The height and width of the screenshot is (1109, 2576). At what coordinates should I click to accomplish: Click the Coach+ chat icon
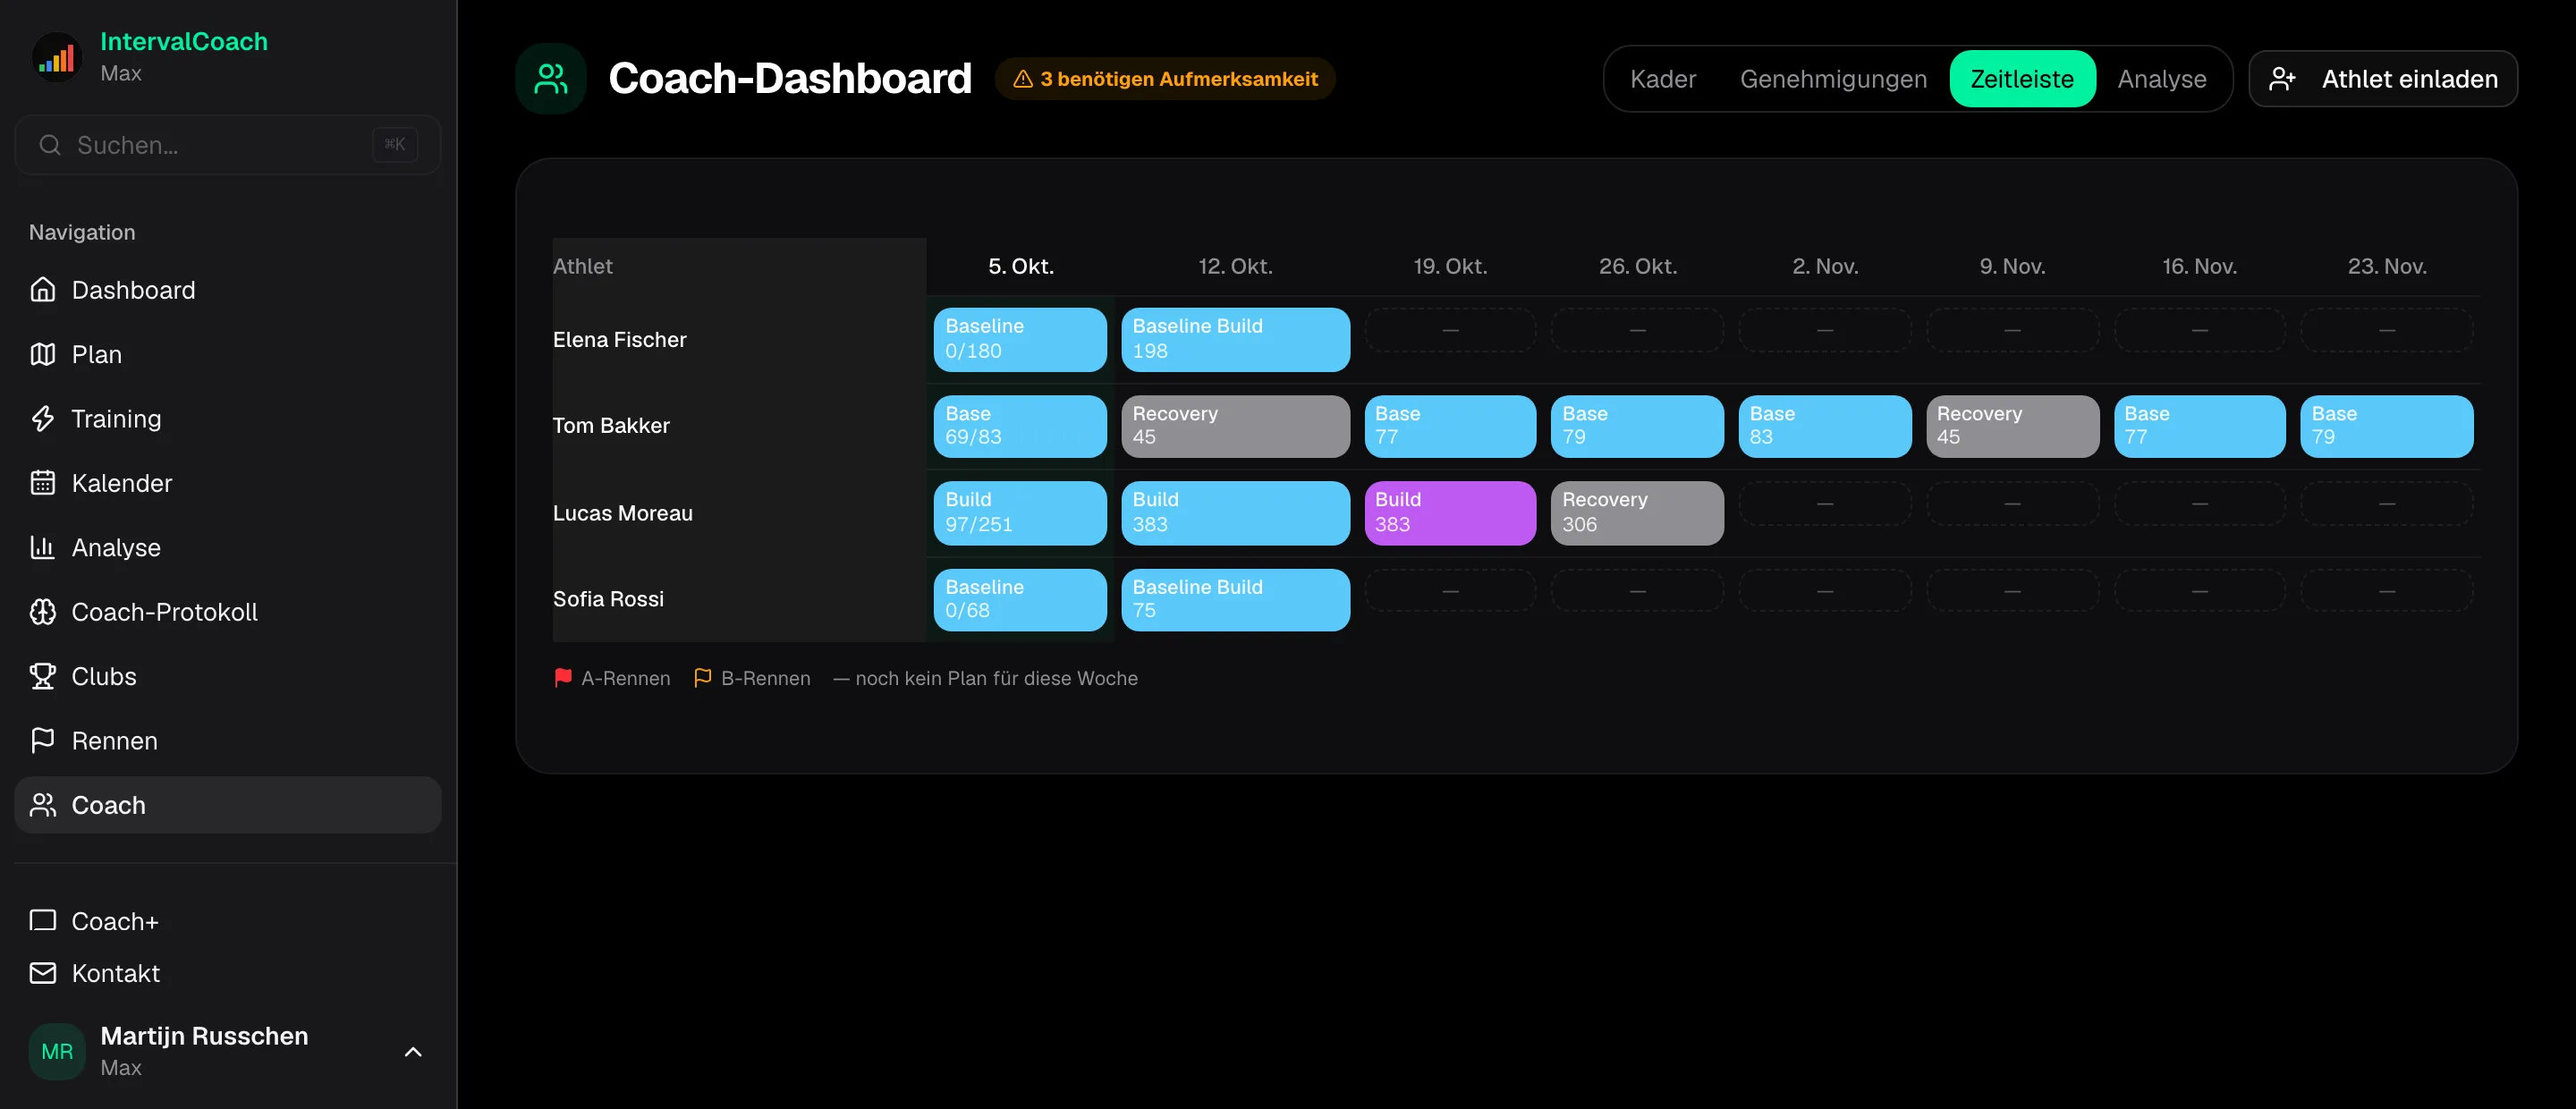(x=43, y=920)
